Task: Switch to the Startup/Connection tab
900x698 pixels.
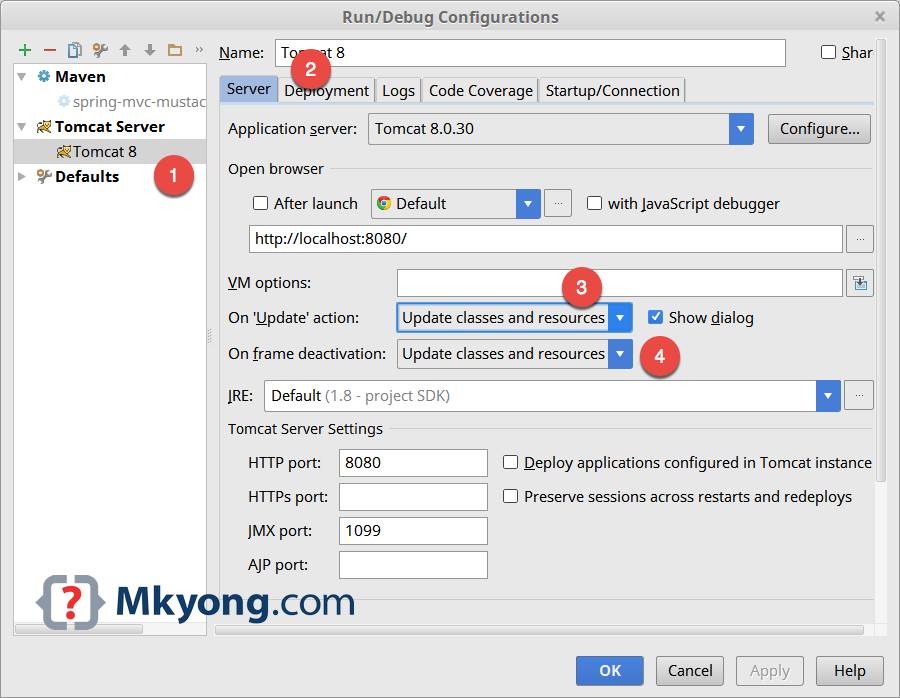Action: coord(612,91)
